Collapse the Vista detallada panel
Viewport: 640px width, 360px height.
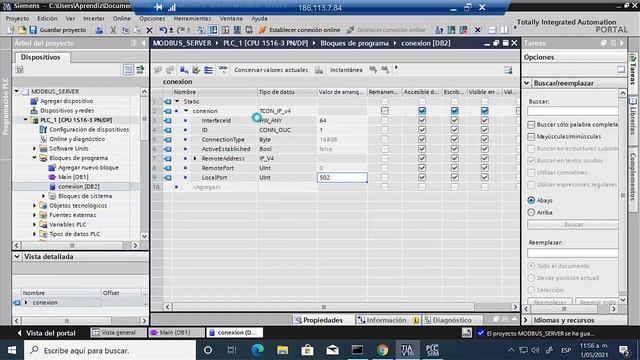[17, 256]
